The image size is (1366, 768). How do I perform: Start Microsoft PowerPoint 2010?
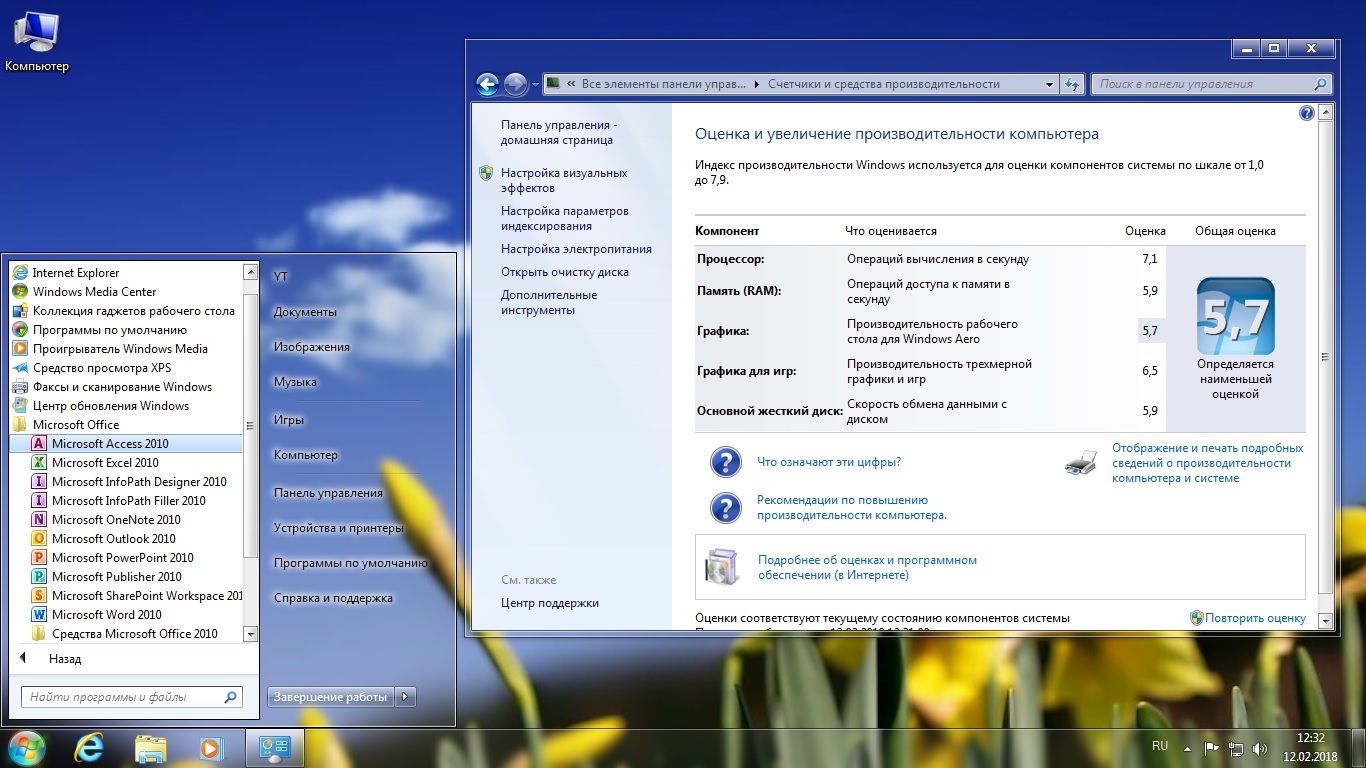[122, 558]
